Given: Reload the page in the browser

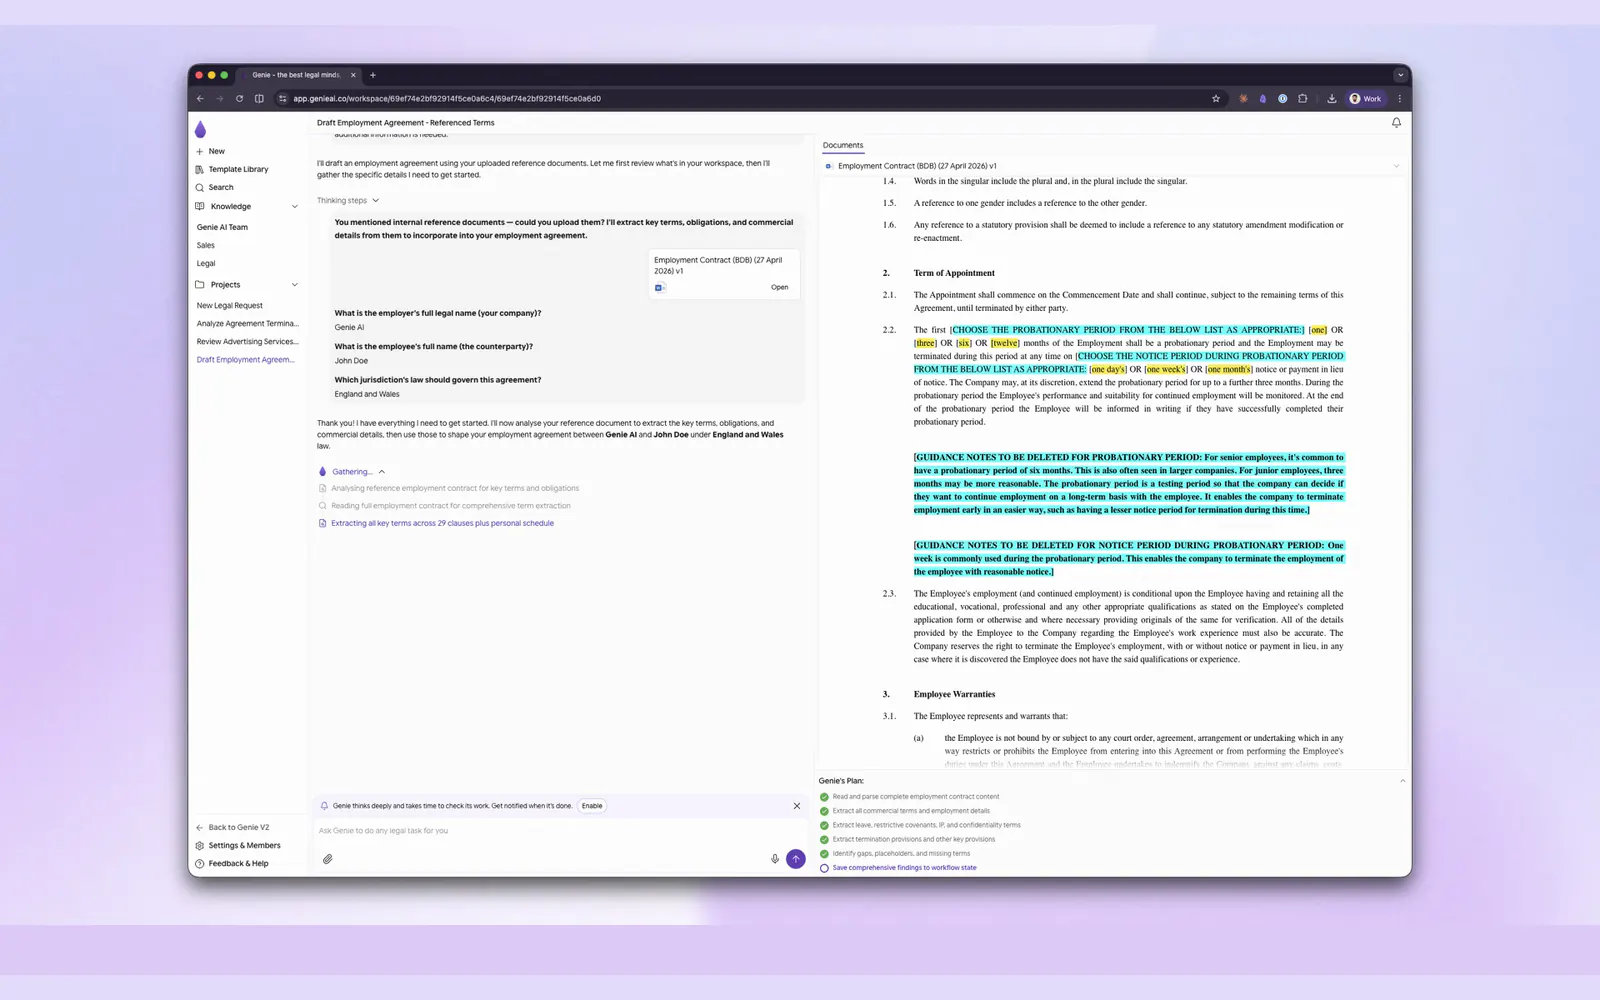Looking at the screenshot, I should click(x=239, y=99).
